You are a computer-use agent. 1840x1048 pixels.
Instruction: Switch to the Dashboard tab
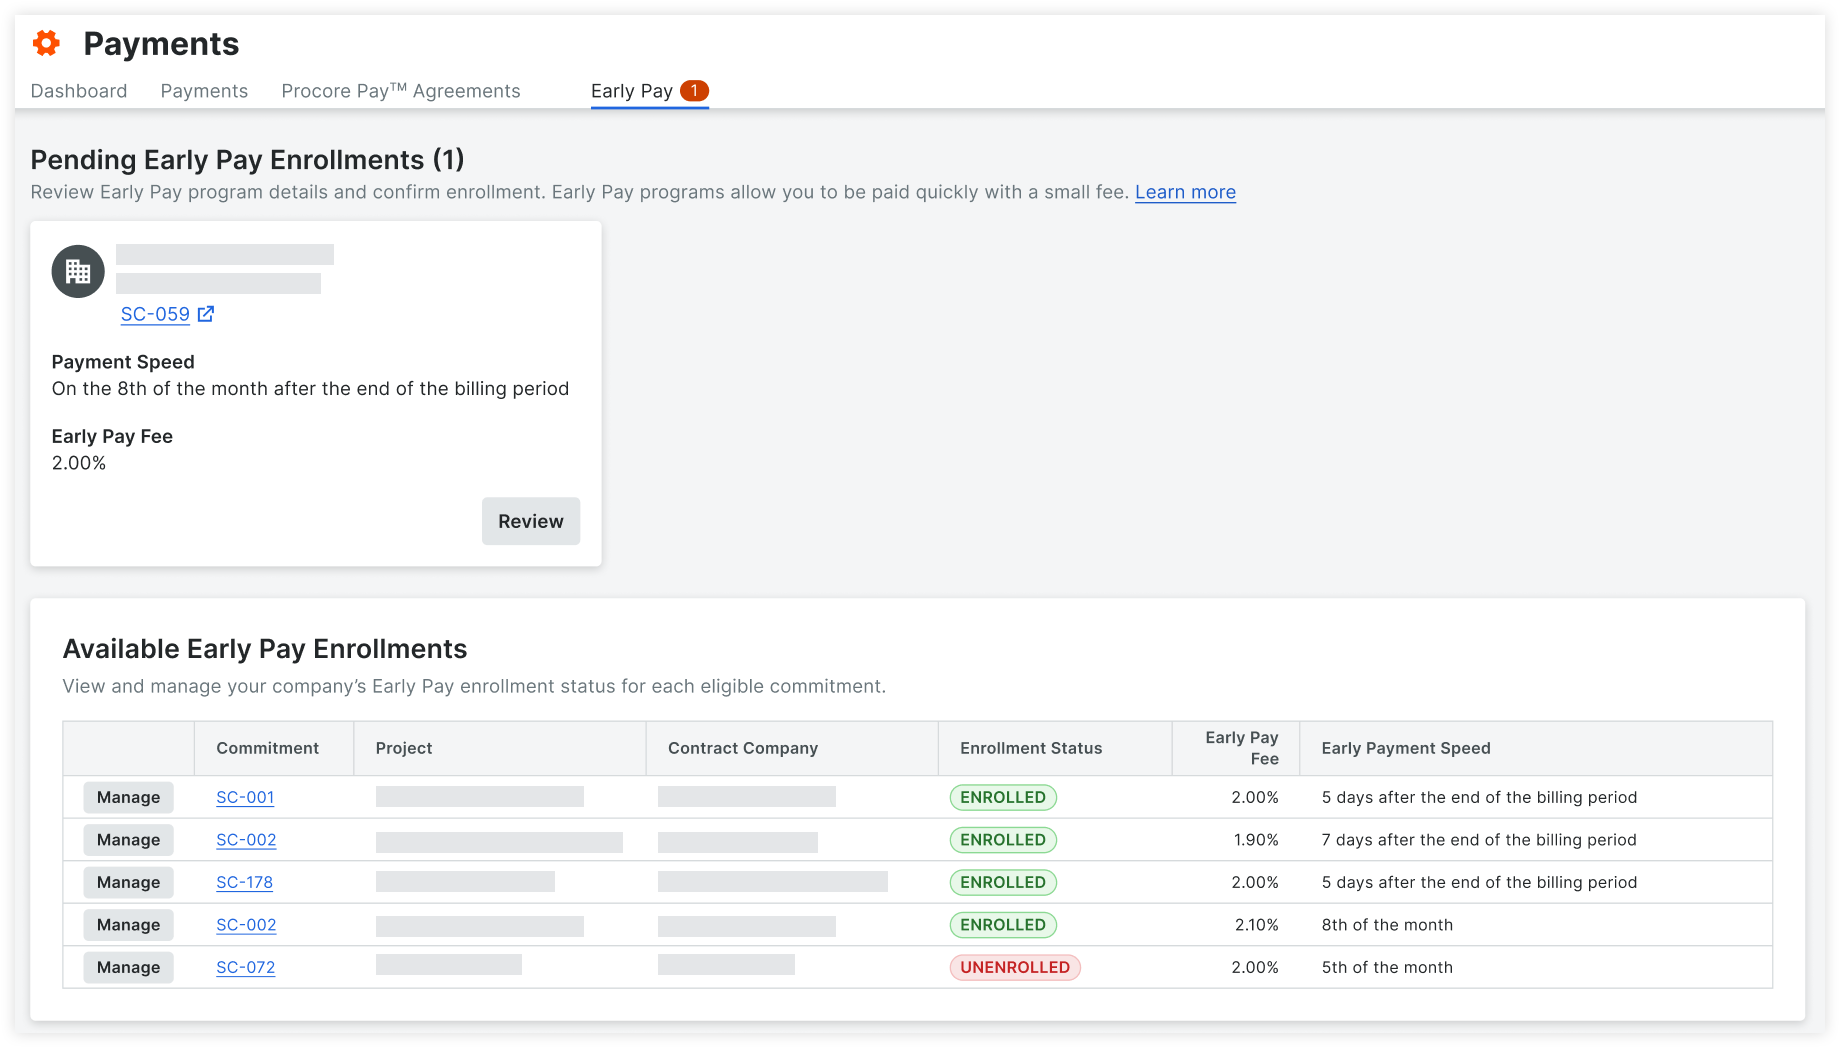(79, 91)
